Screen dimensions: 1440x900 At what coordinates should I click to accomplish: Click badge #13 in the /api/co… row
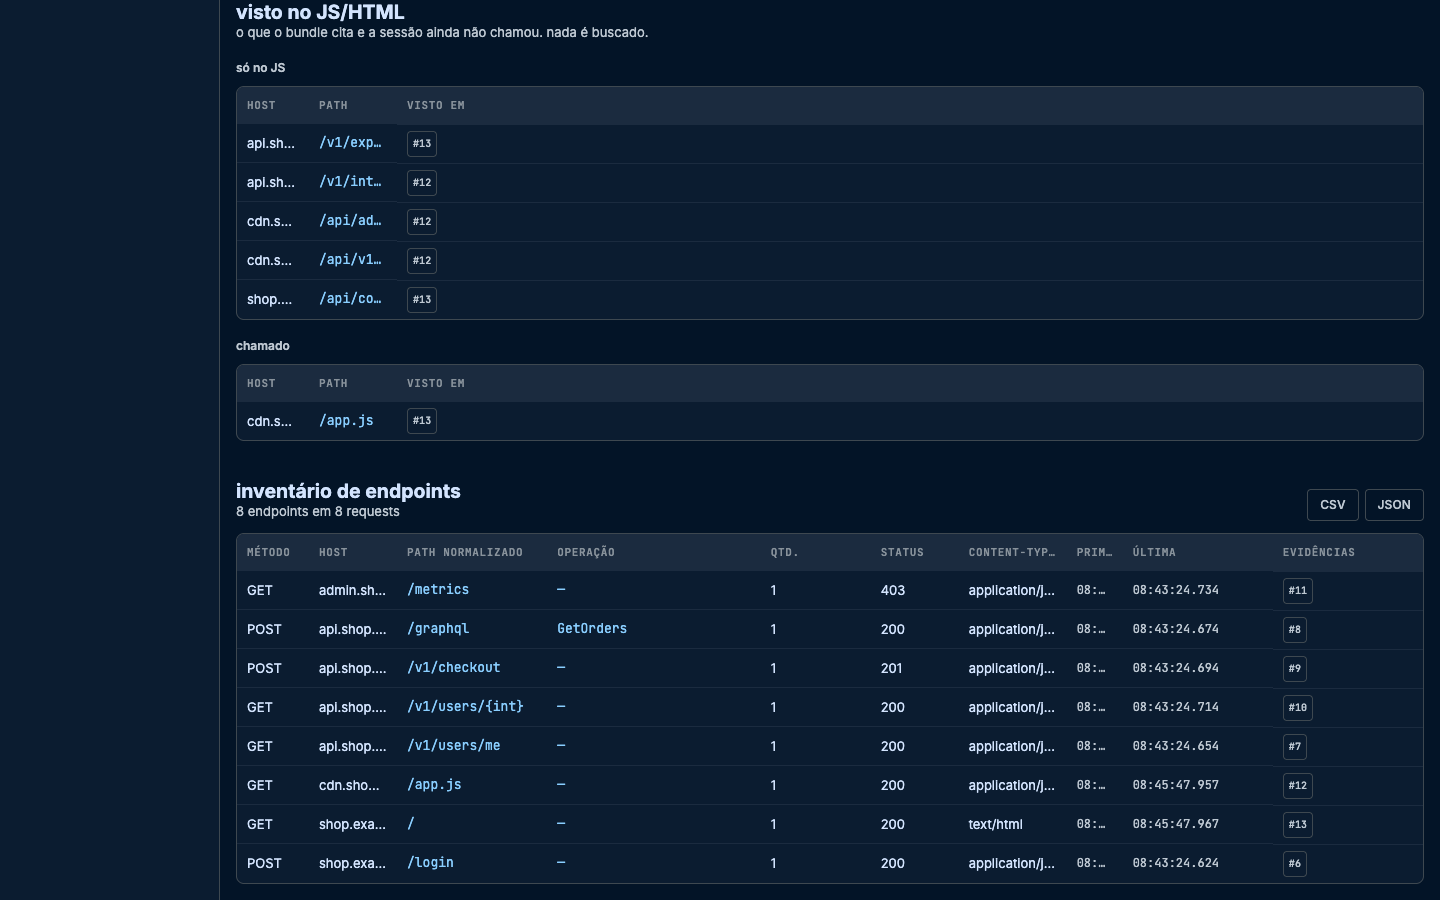tap(422, 300)
